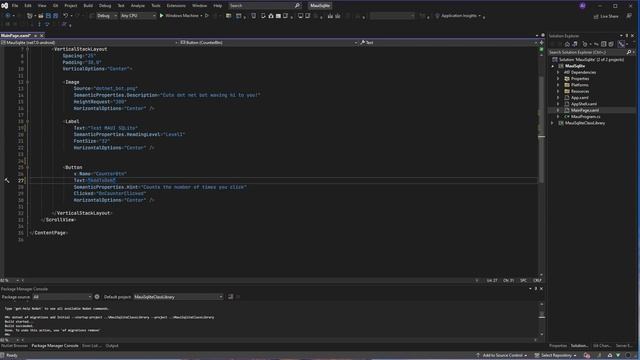
Task: Select MauiProgram.cs in Solution Explorer
Action: 585,116
